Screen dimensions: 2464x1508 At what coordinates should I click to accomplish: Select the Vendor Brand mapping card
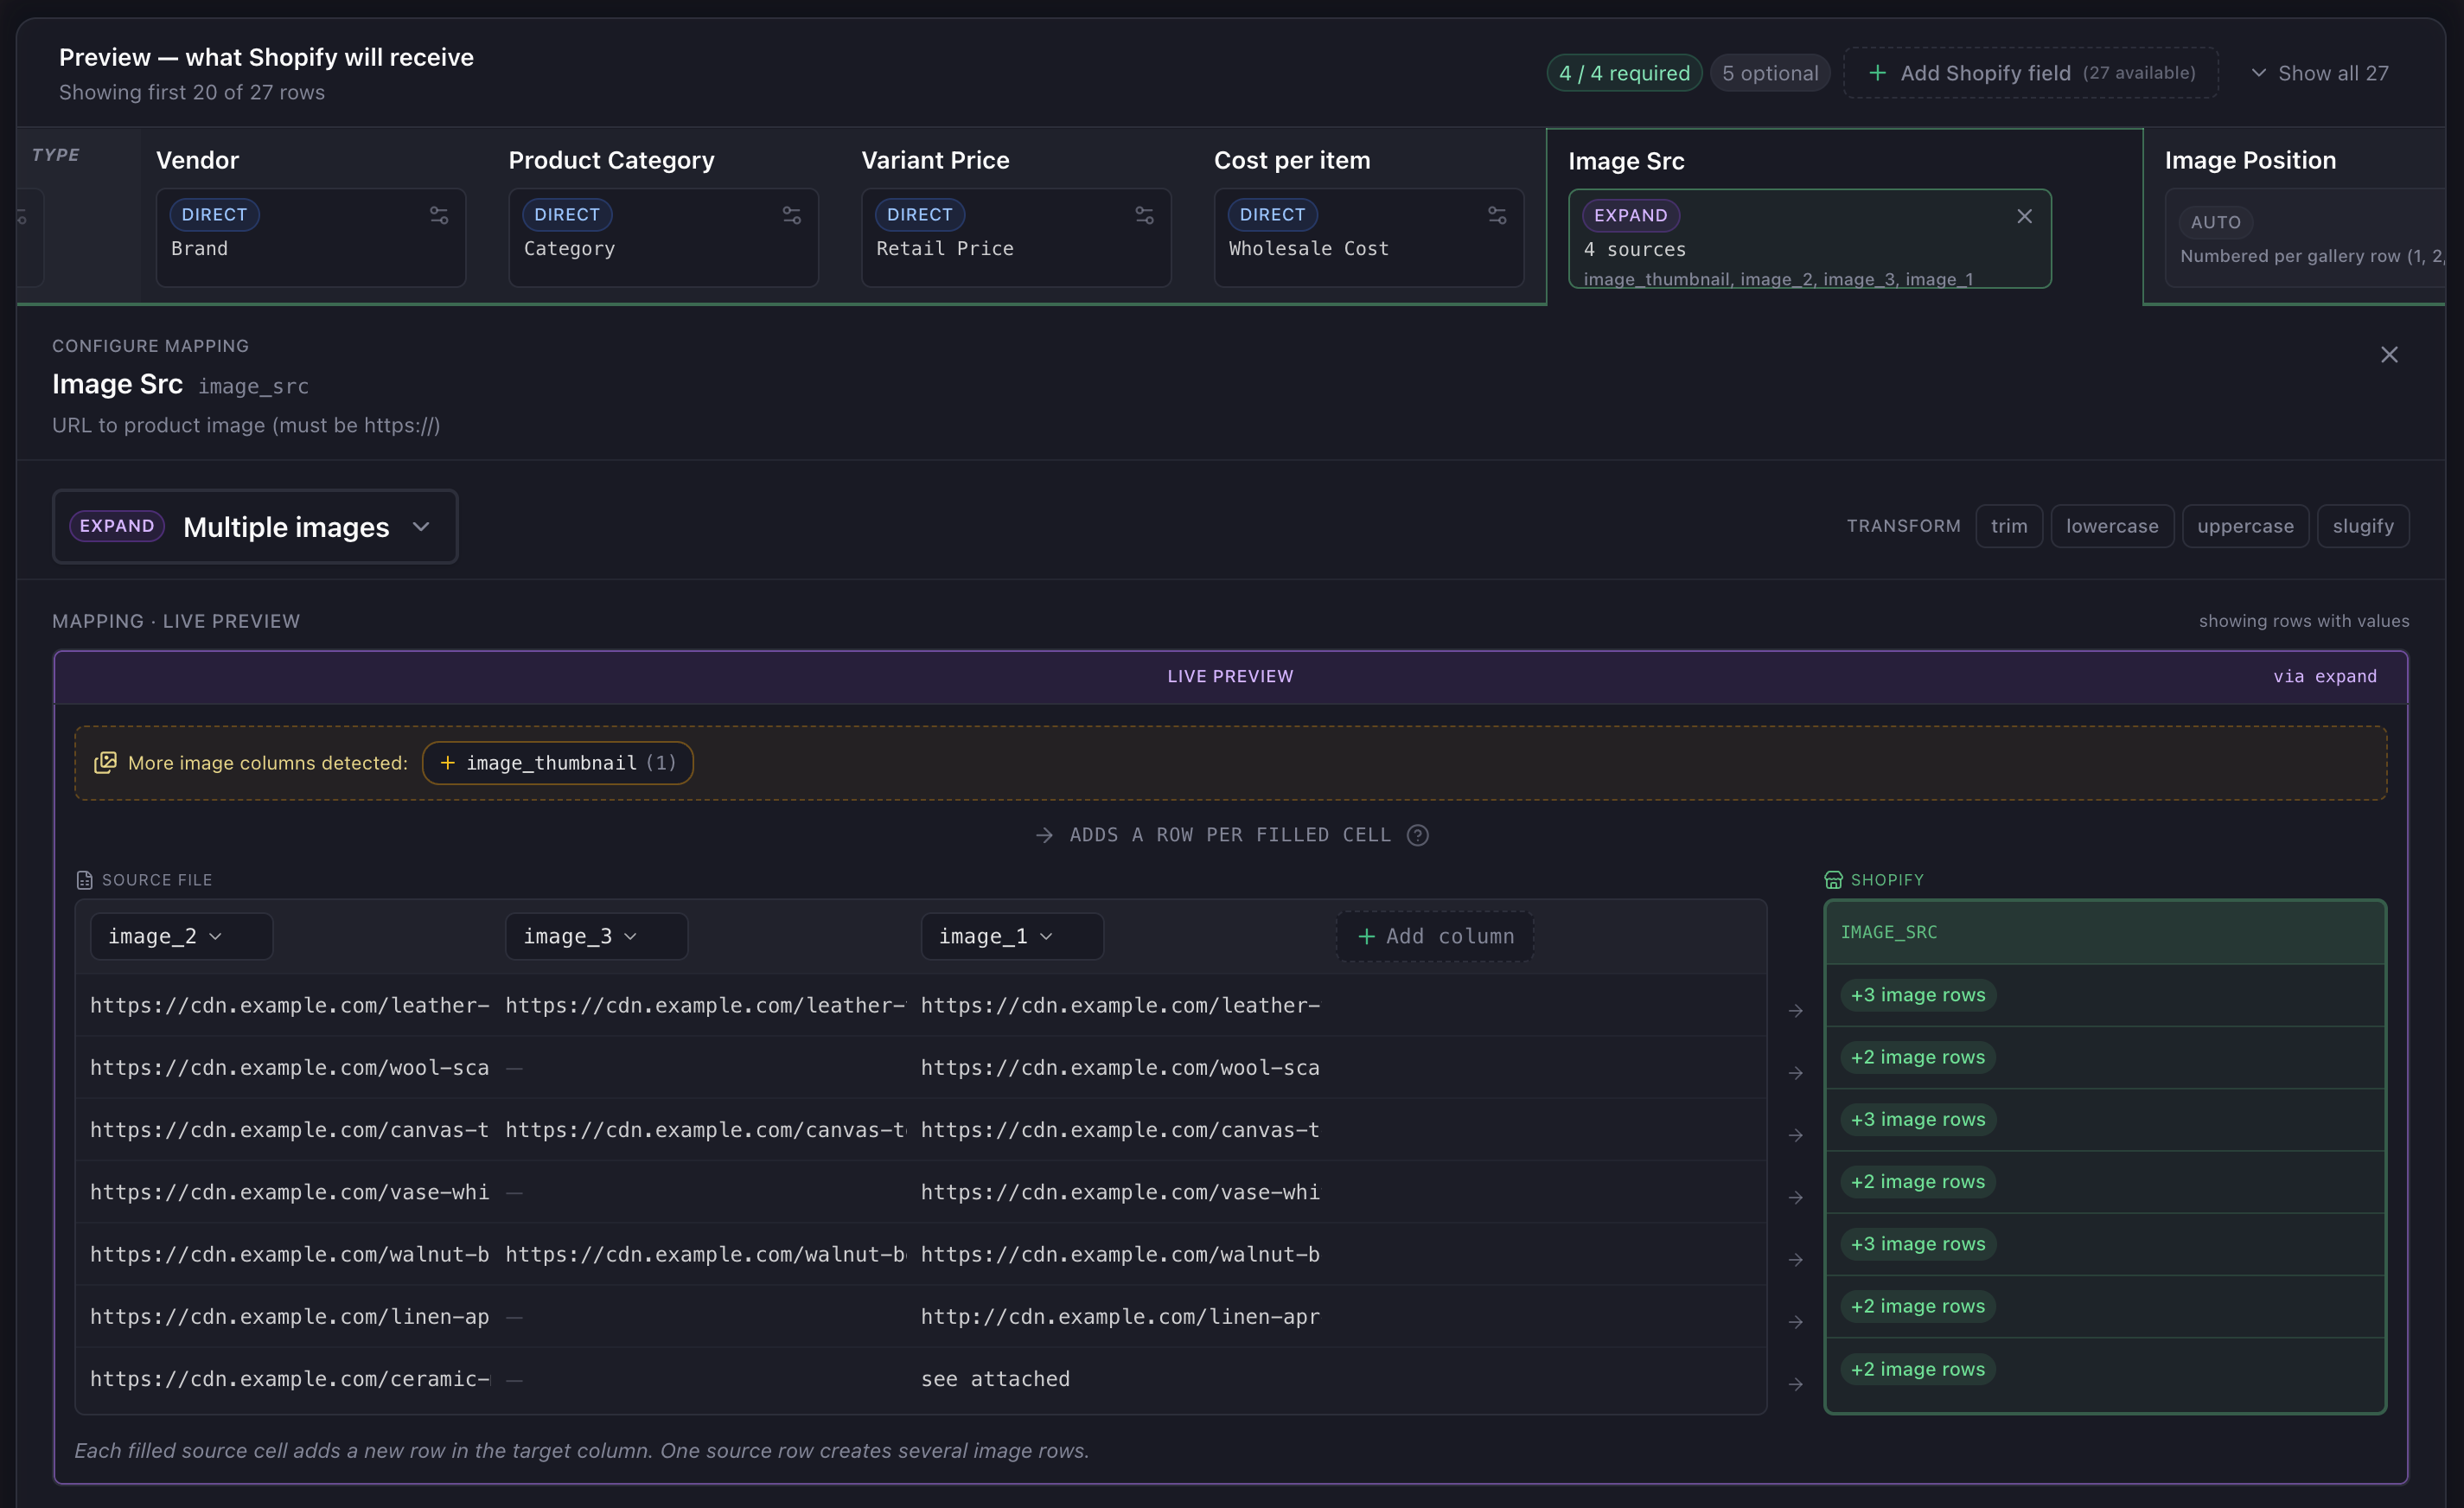(311, 238)
